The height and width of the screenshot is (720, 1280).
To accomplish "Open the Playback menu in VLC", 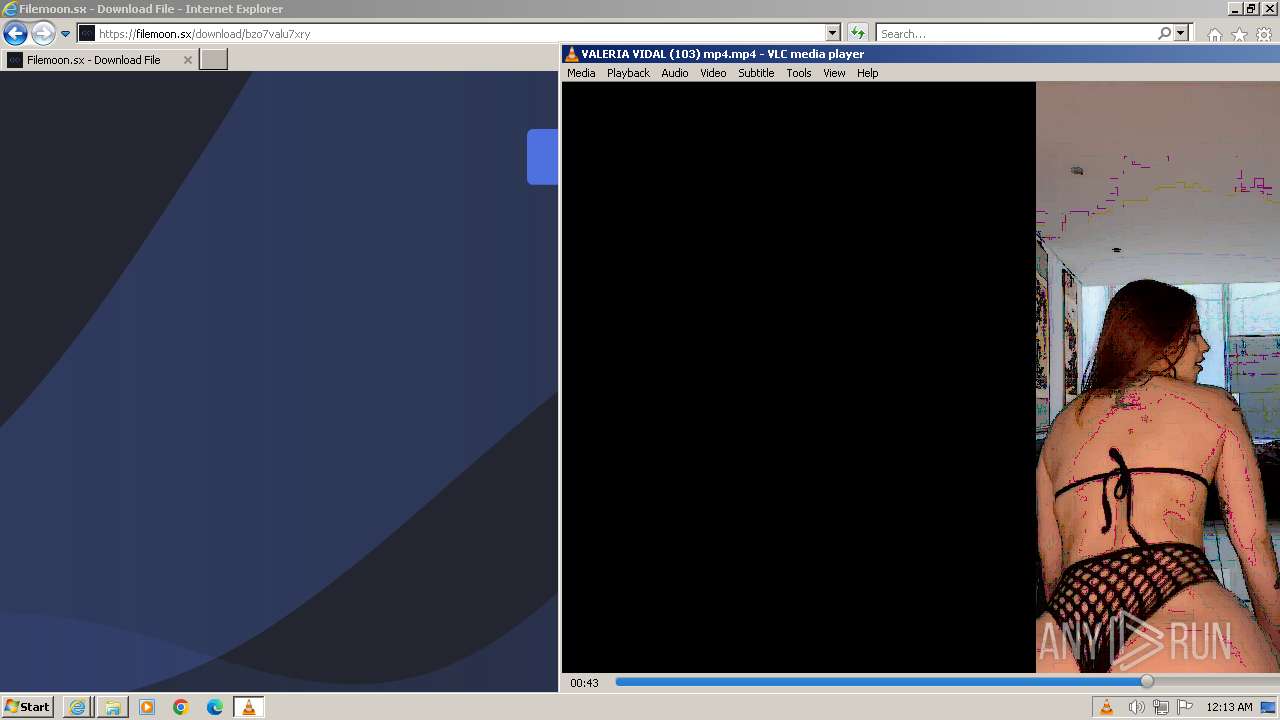I will pyautogui.click(x=628, y=73).
